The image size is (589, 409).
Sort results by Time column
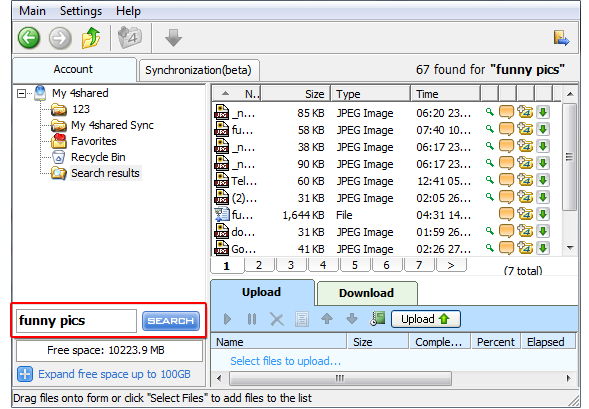446,94
